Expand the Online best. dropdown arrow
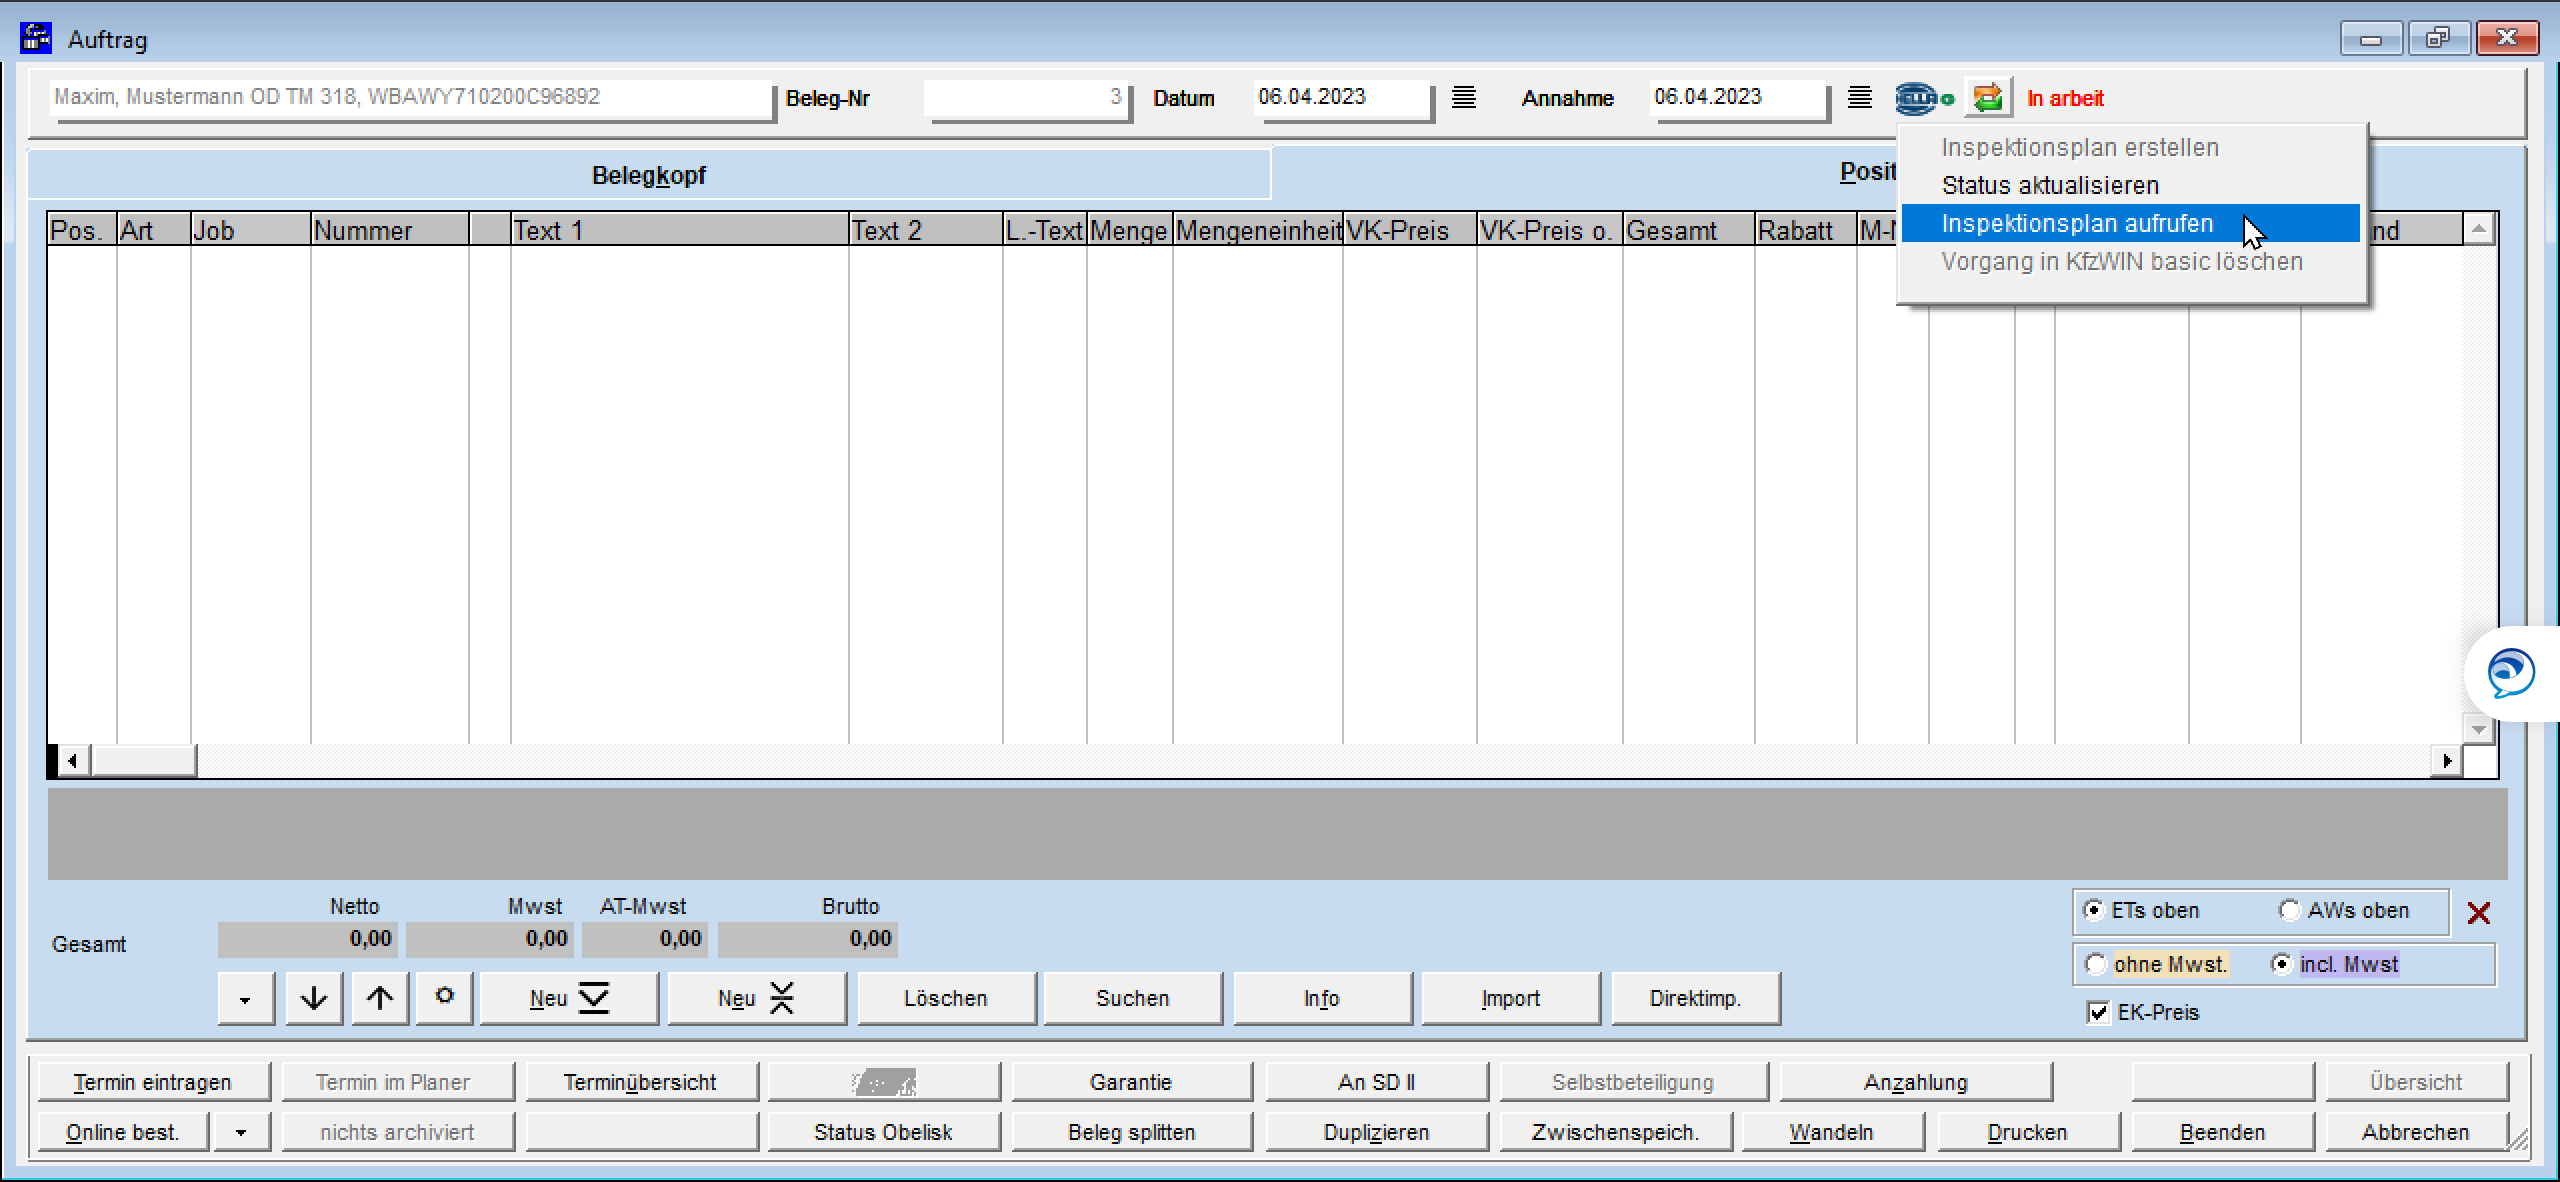 [241, 1132]
